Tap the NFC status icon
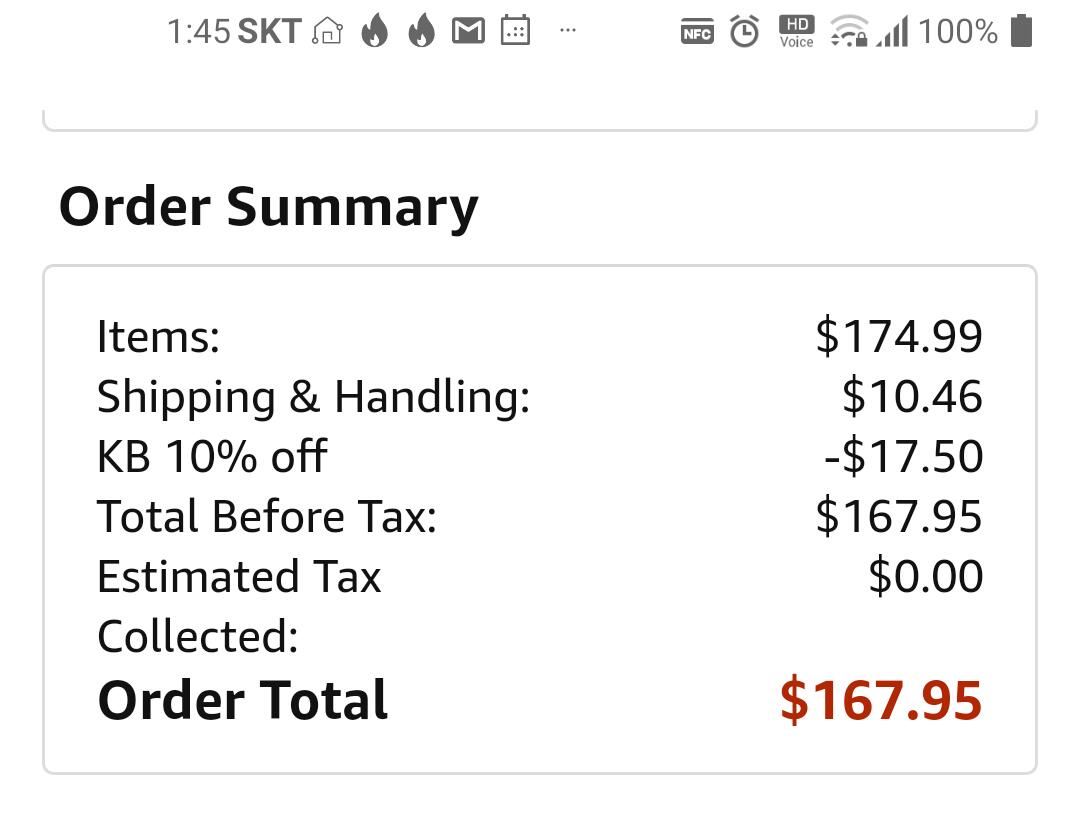The width and height of the screenshot is (1080, 813). (x=697, y=32)
